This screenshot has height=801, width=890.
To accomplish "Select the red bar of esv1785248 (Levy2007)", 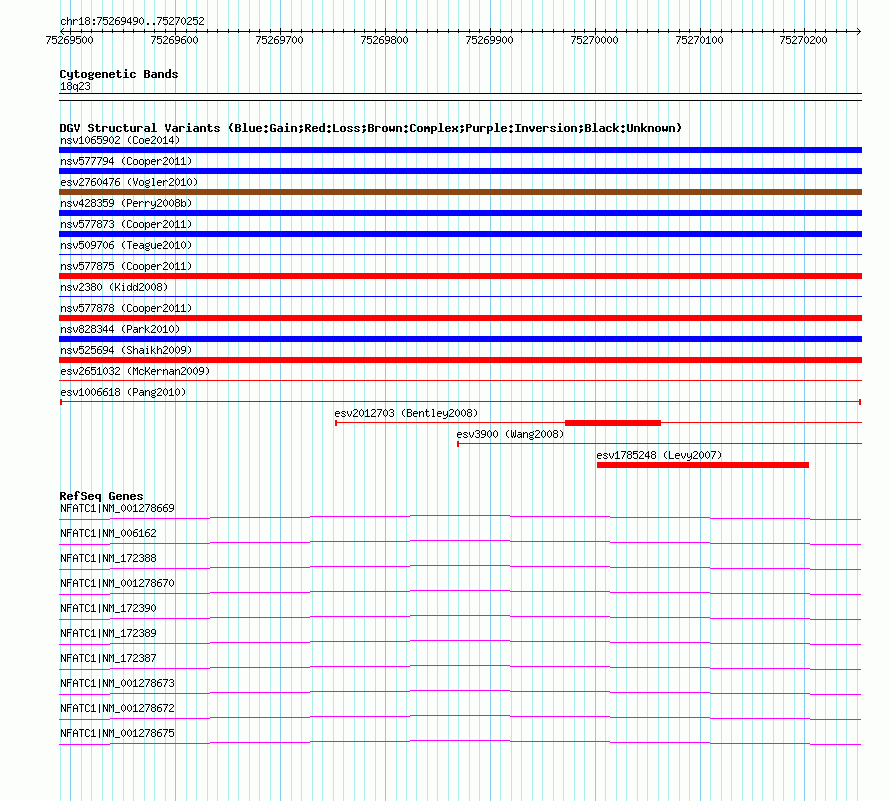I will tap(703, 465).
